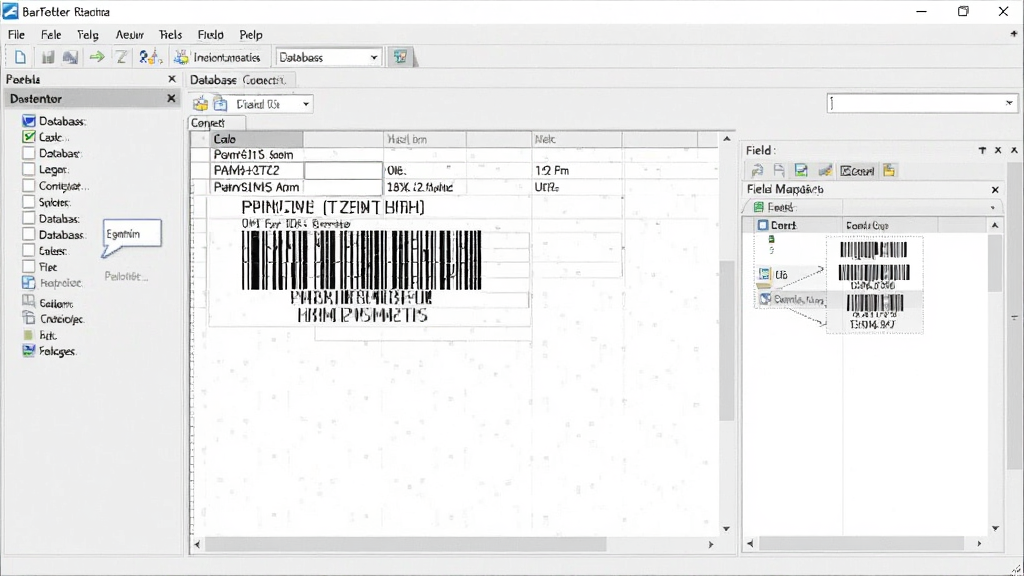Click toolbar icon right of Database combo box
This screenshot has height=576, width=1024.
pyautogui.click(x=400, y=57)
